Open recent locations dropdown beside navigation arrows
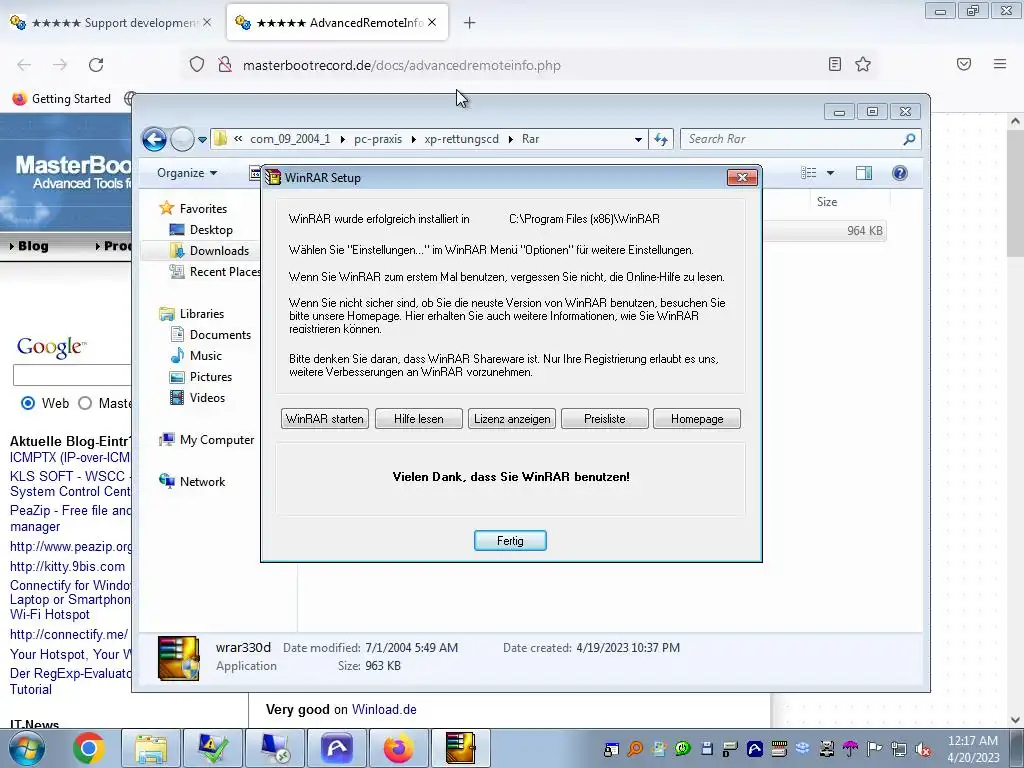The image size is (1024, 768). pos(202,139)
